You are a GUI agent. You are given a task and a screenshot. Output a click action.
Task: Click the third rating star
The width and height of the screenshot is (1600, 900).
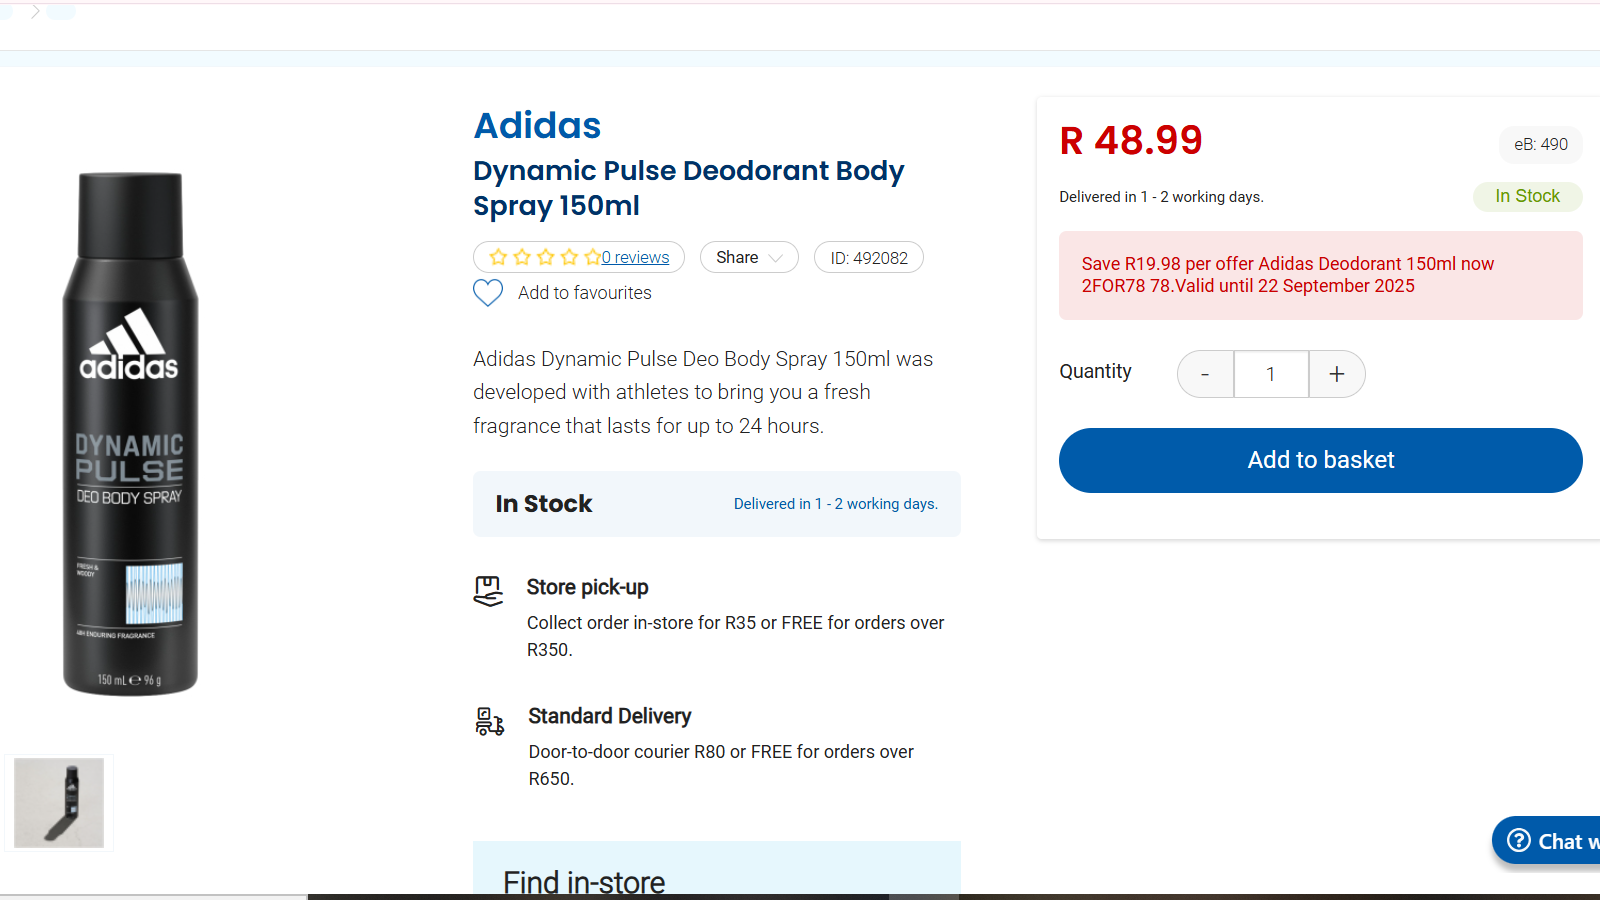tap(545, 257)
